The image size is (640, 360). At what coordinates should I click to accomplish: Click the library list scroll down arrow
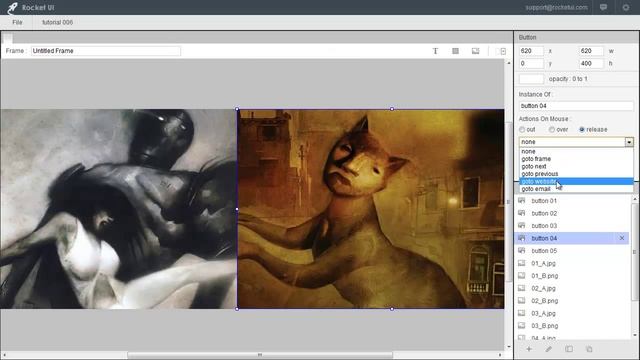click(635, 336)
